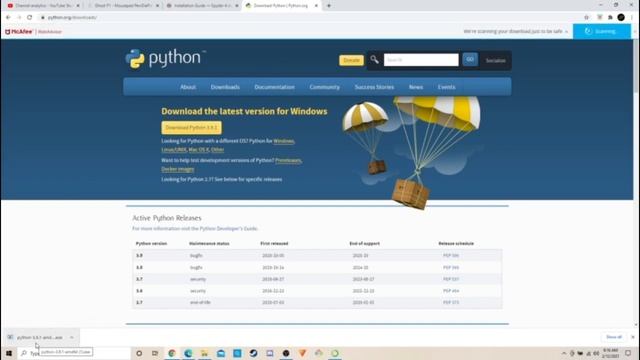Screen dimensions: 640x360
Task: Open Google Chrome from the taskbar
Action: [x=172, y=353]
